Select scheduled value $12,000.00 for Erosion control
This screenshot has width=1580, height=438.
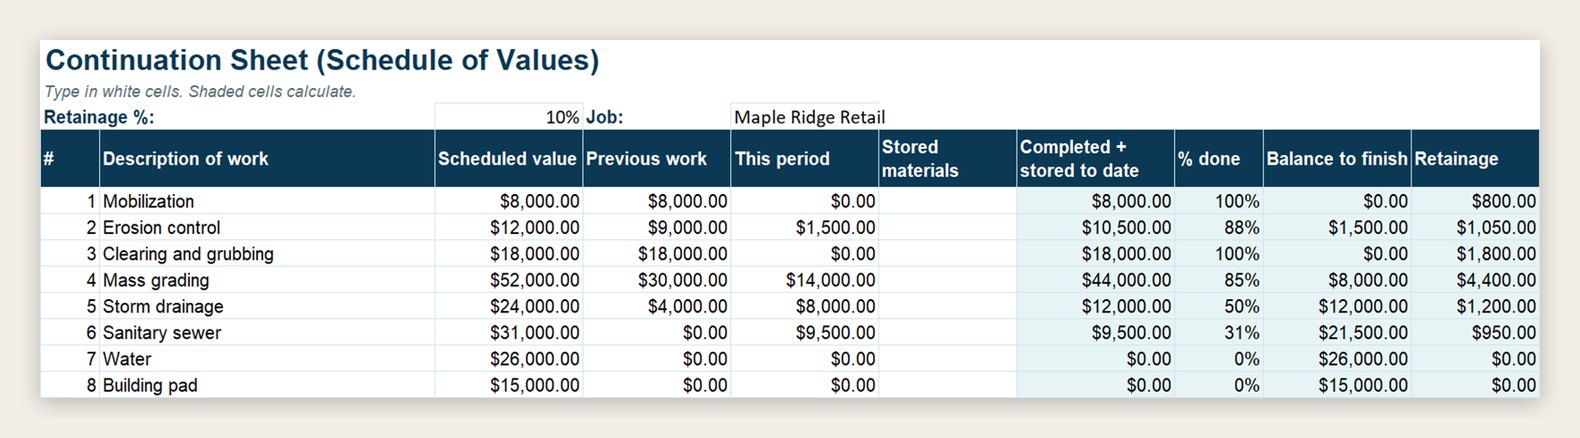[508, 227]
